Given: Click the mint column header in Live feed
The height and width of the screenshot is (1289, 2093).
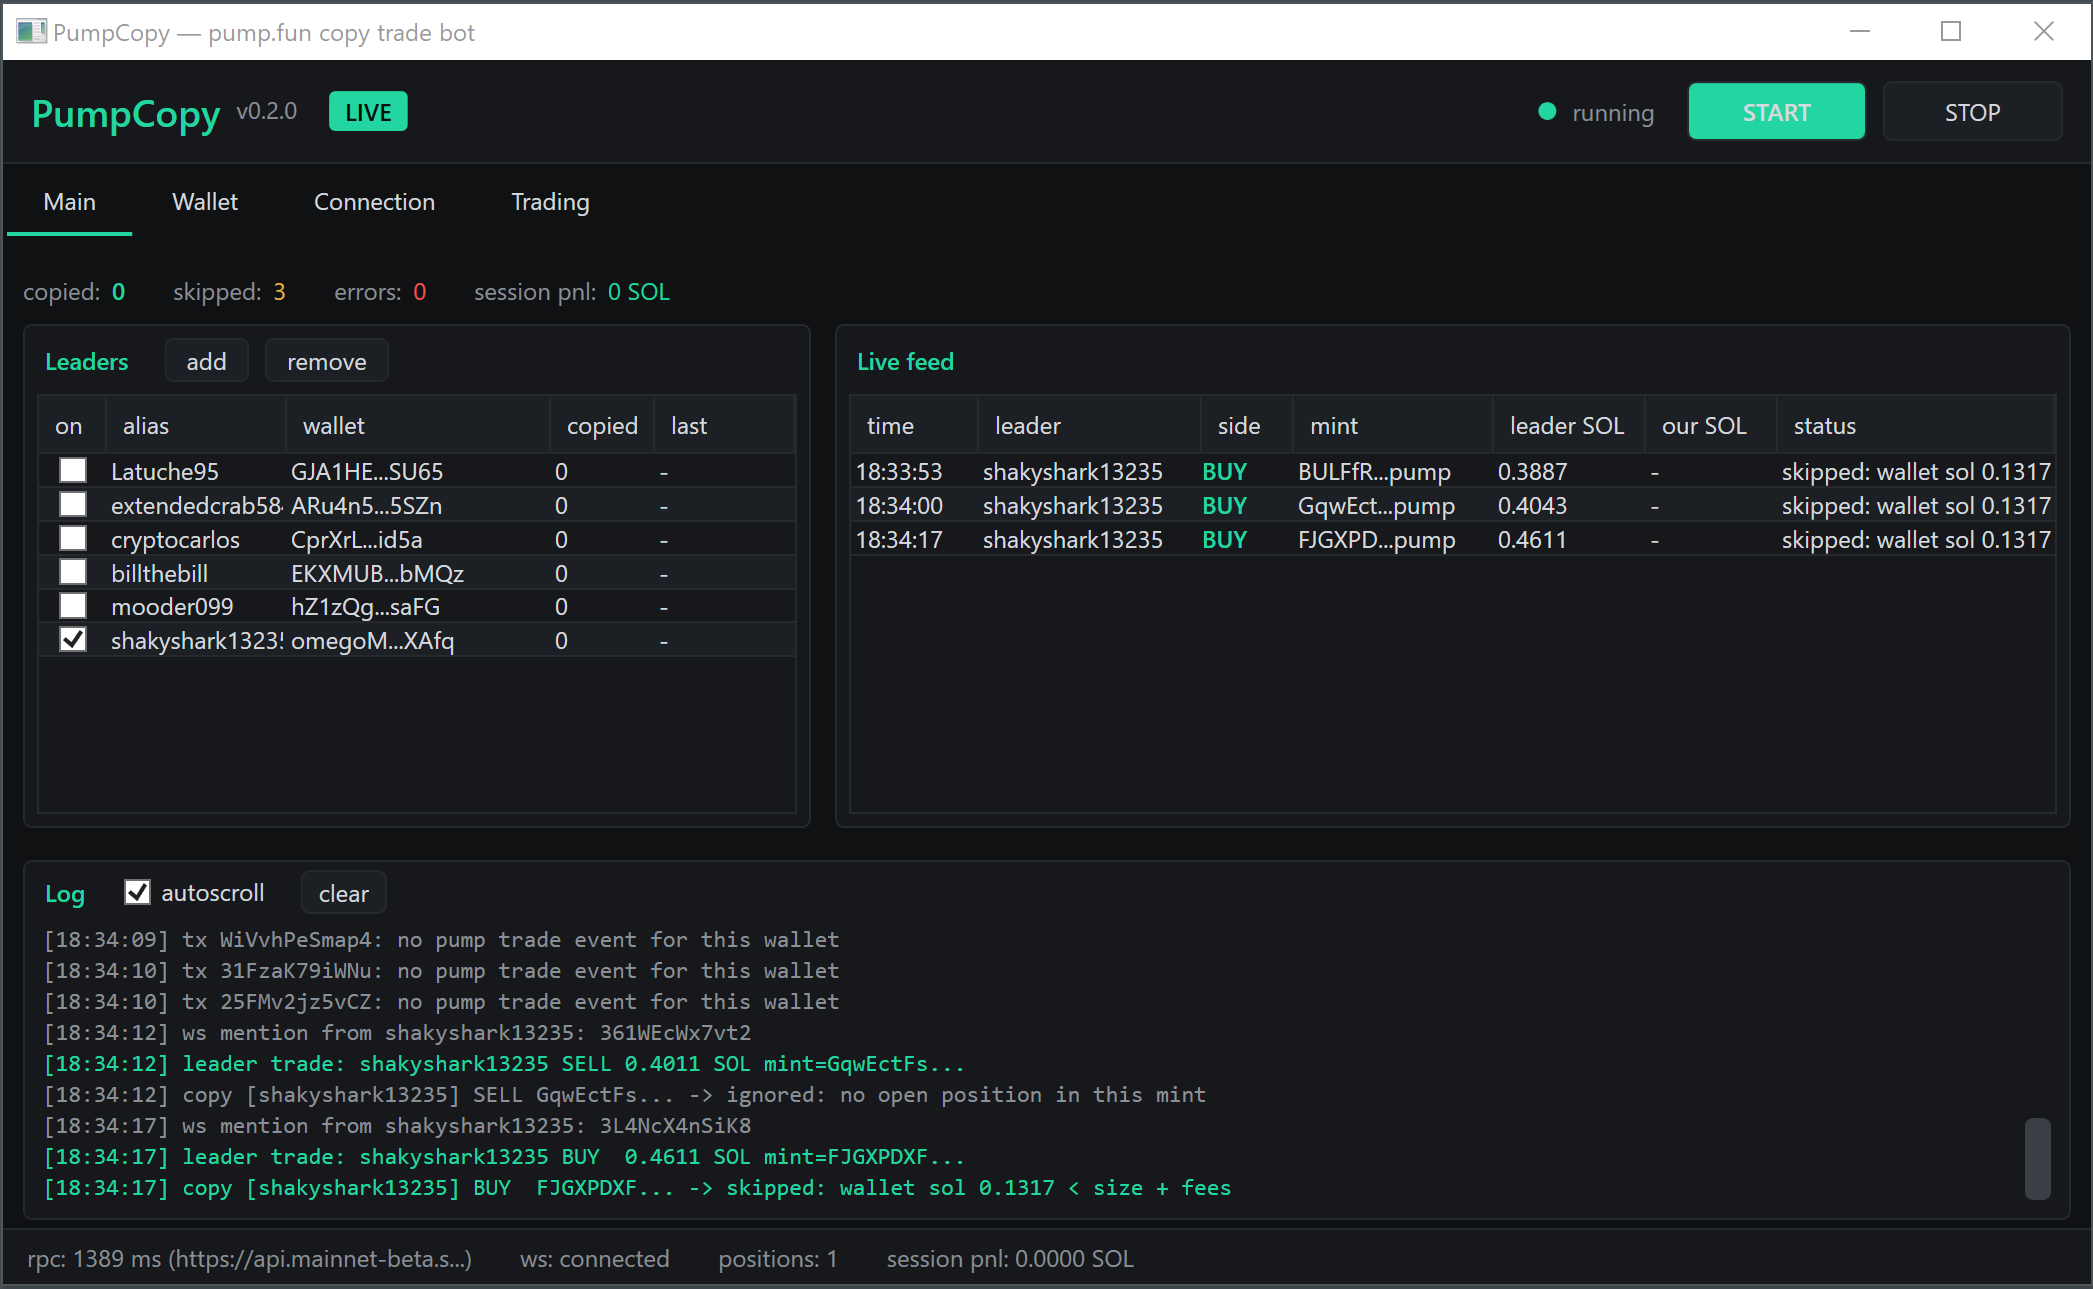Looking at the screenshot, I should point(1393,426).
